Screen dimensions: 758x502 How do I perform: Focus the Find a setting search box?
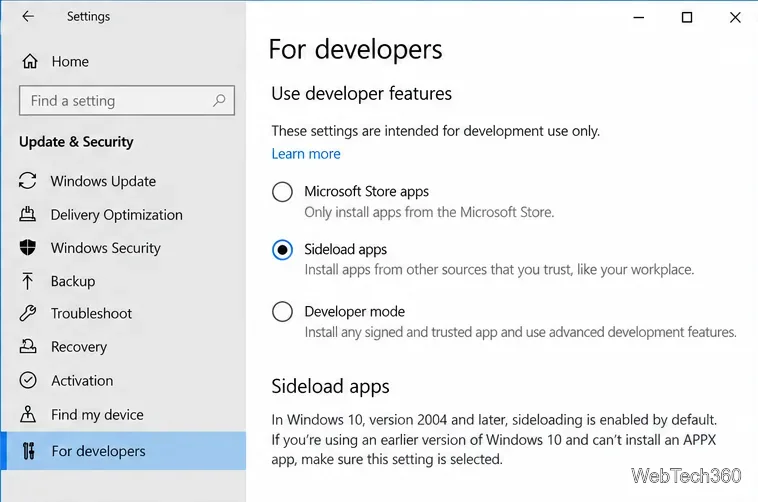click(x=127, y=101)
